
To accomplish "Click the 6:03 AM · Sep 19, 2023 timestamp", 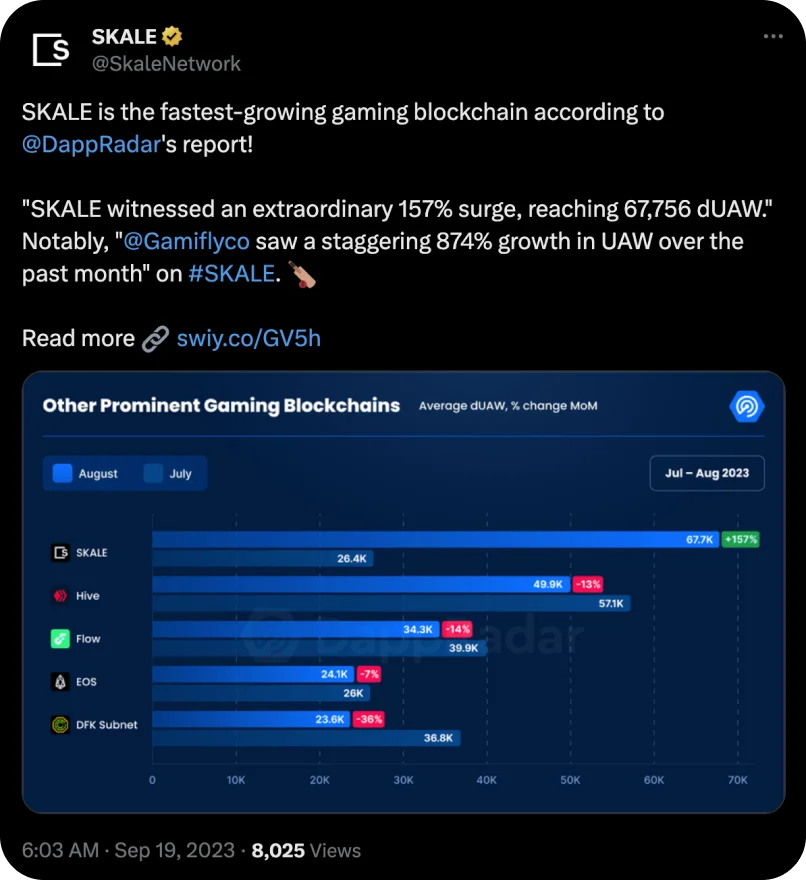I will pyautogui.click(x=128, y=850).
